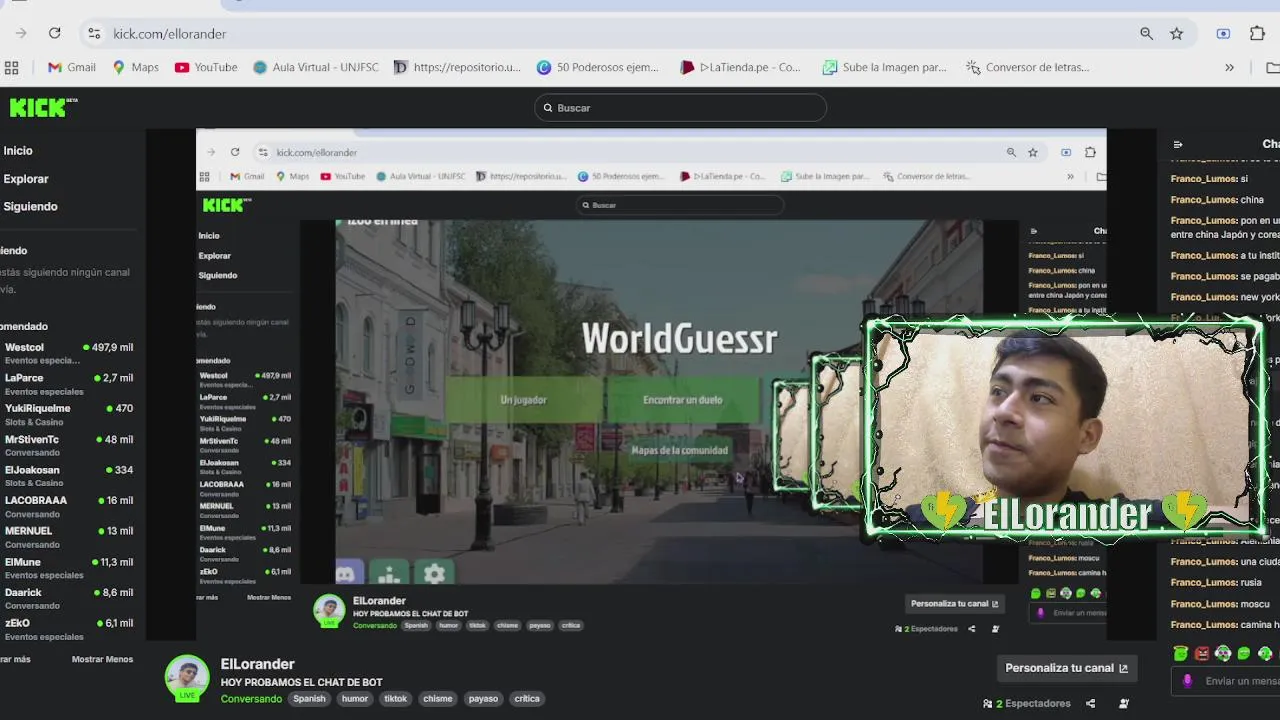Open the apps grid in bookmarks bar
The height and width of the screenshot is (720, 1280).
tap(12, 67)
